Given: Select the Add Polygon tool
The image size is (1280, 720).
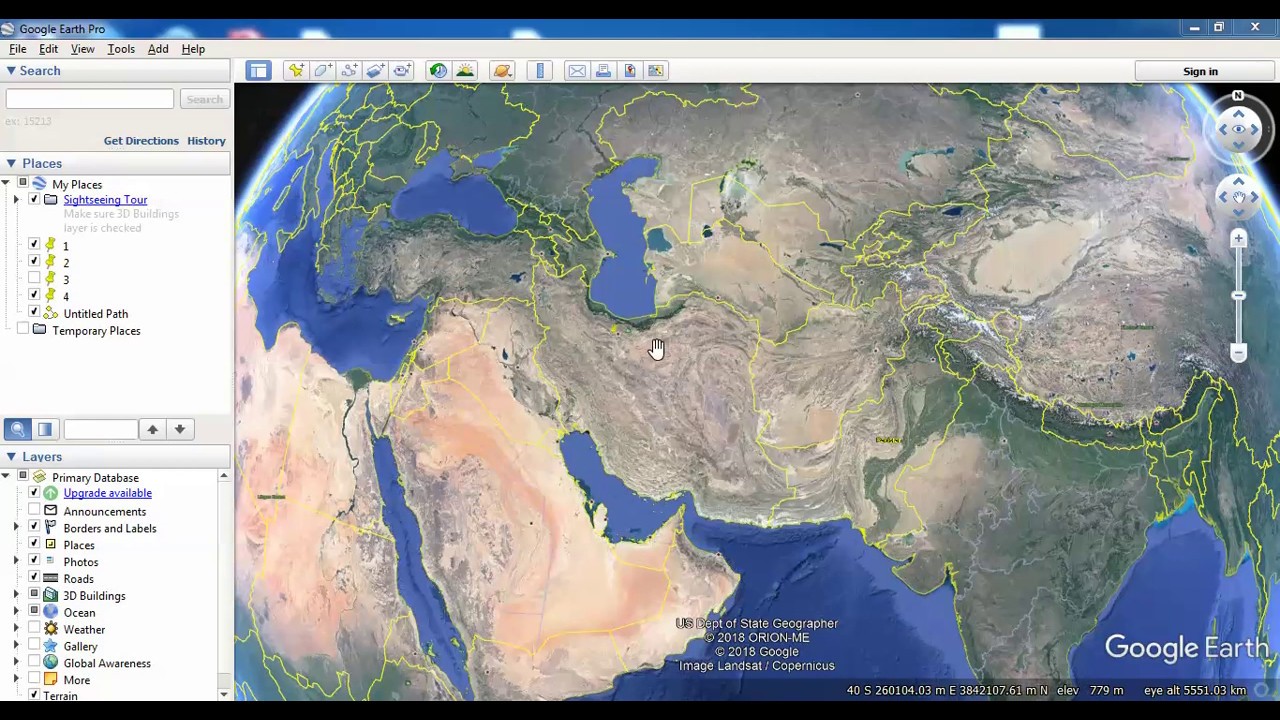Looking at the screenshot, I should point(322,71).
